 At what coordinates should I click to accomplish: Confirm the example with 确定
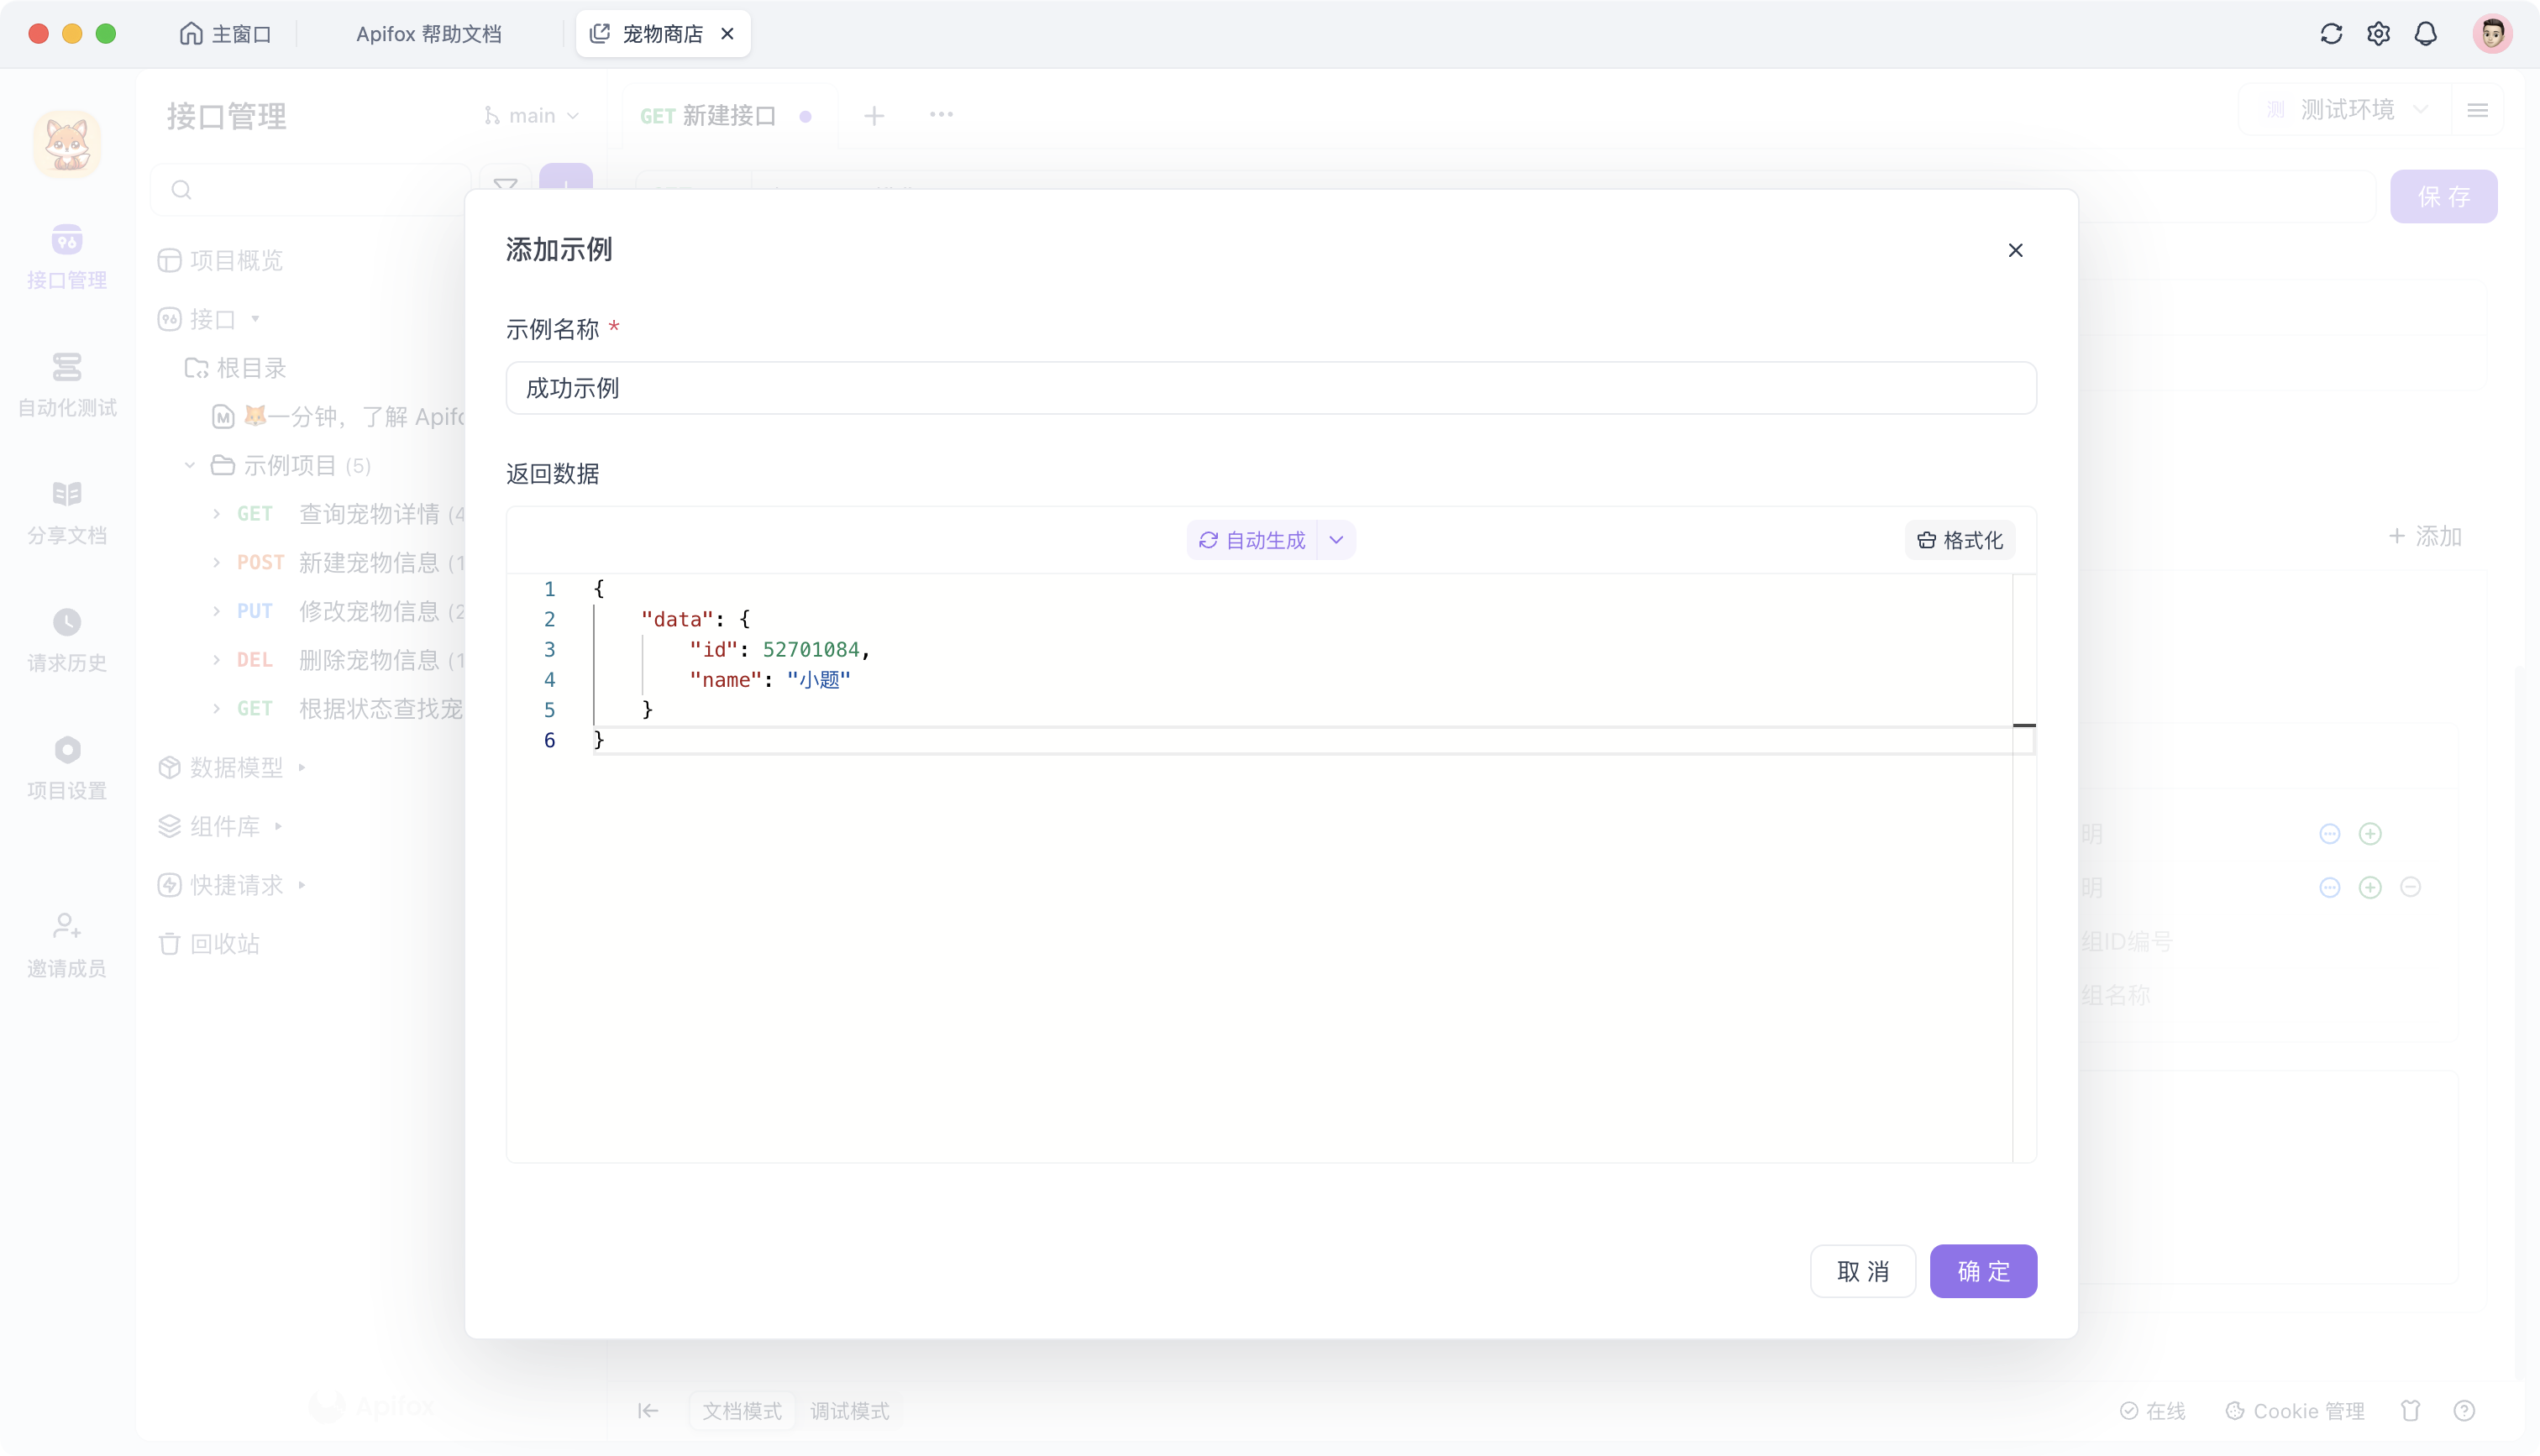click(1983, 1271)
